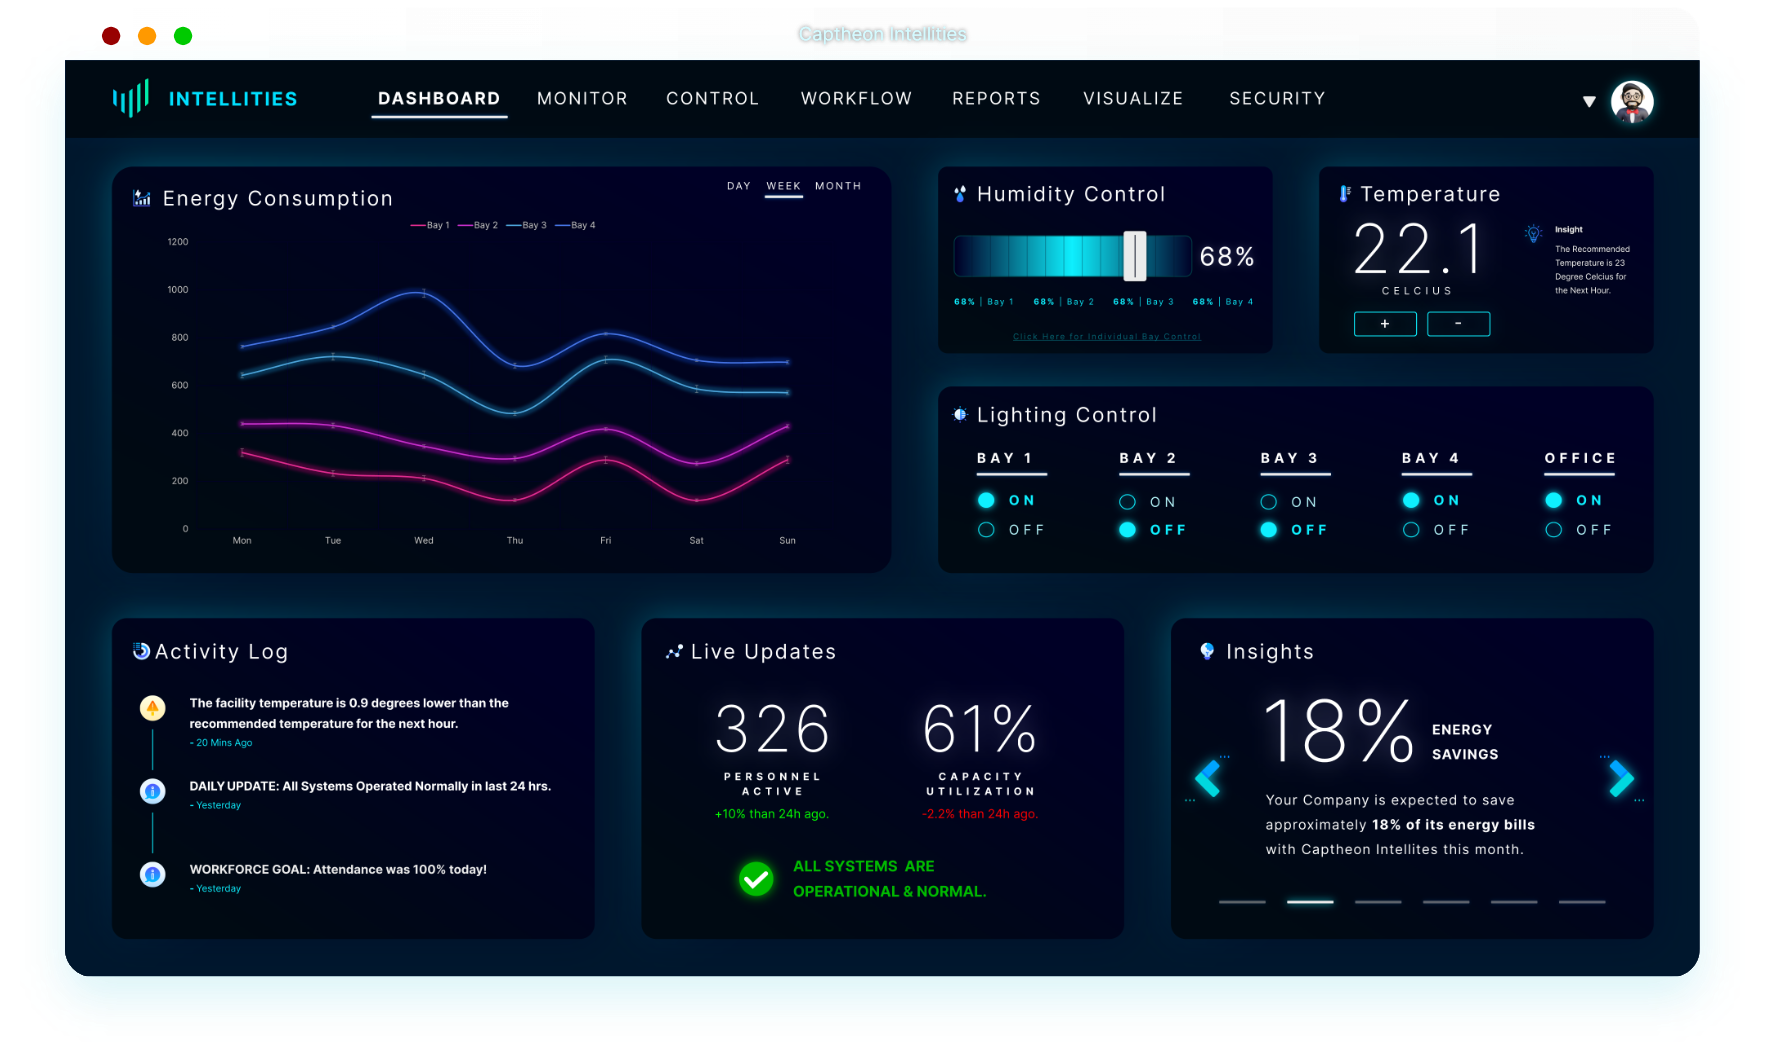Screen dimensions: 1765x1062
Task: Increase temperature with plus button
Action: (1385, 324)
